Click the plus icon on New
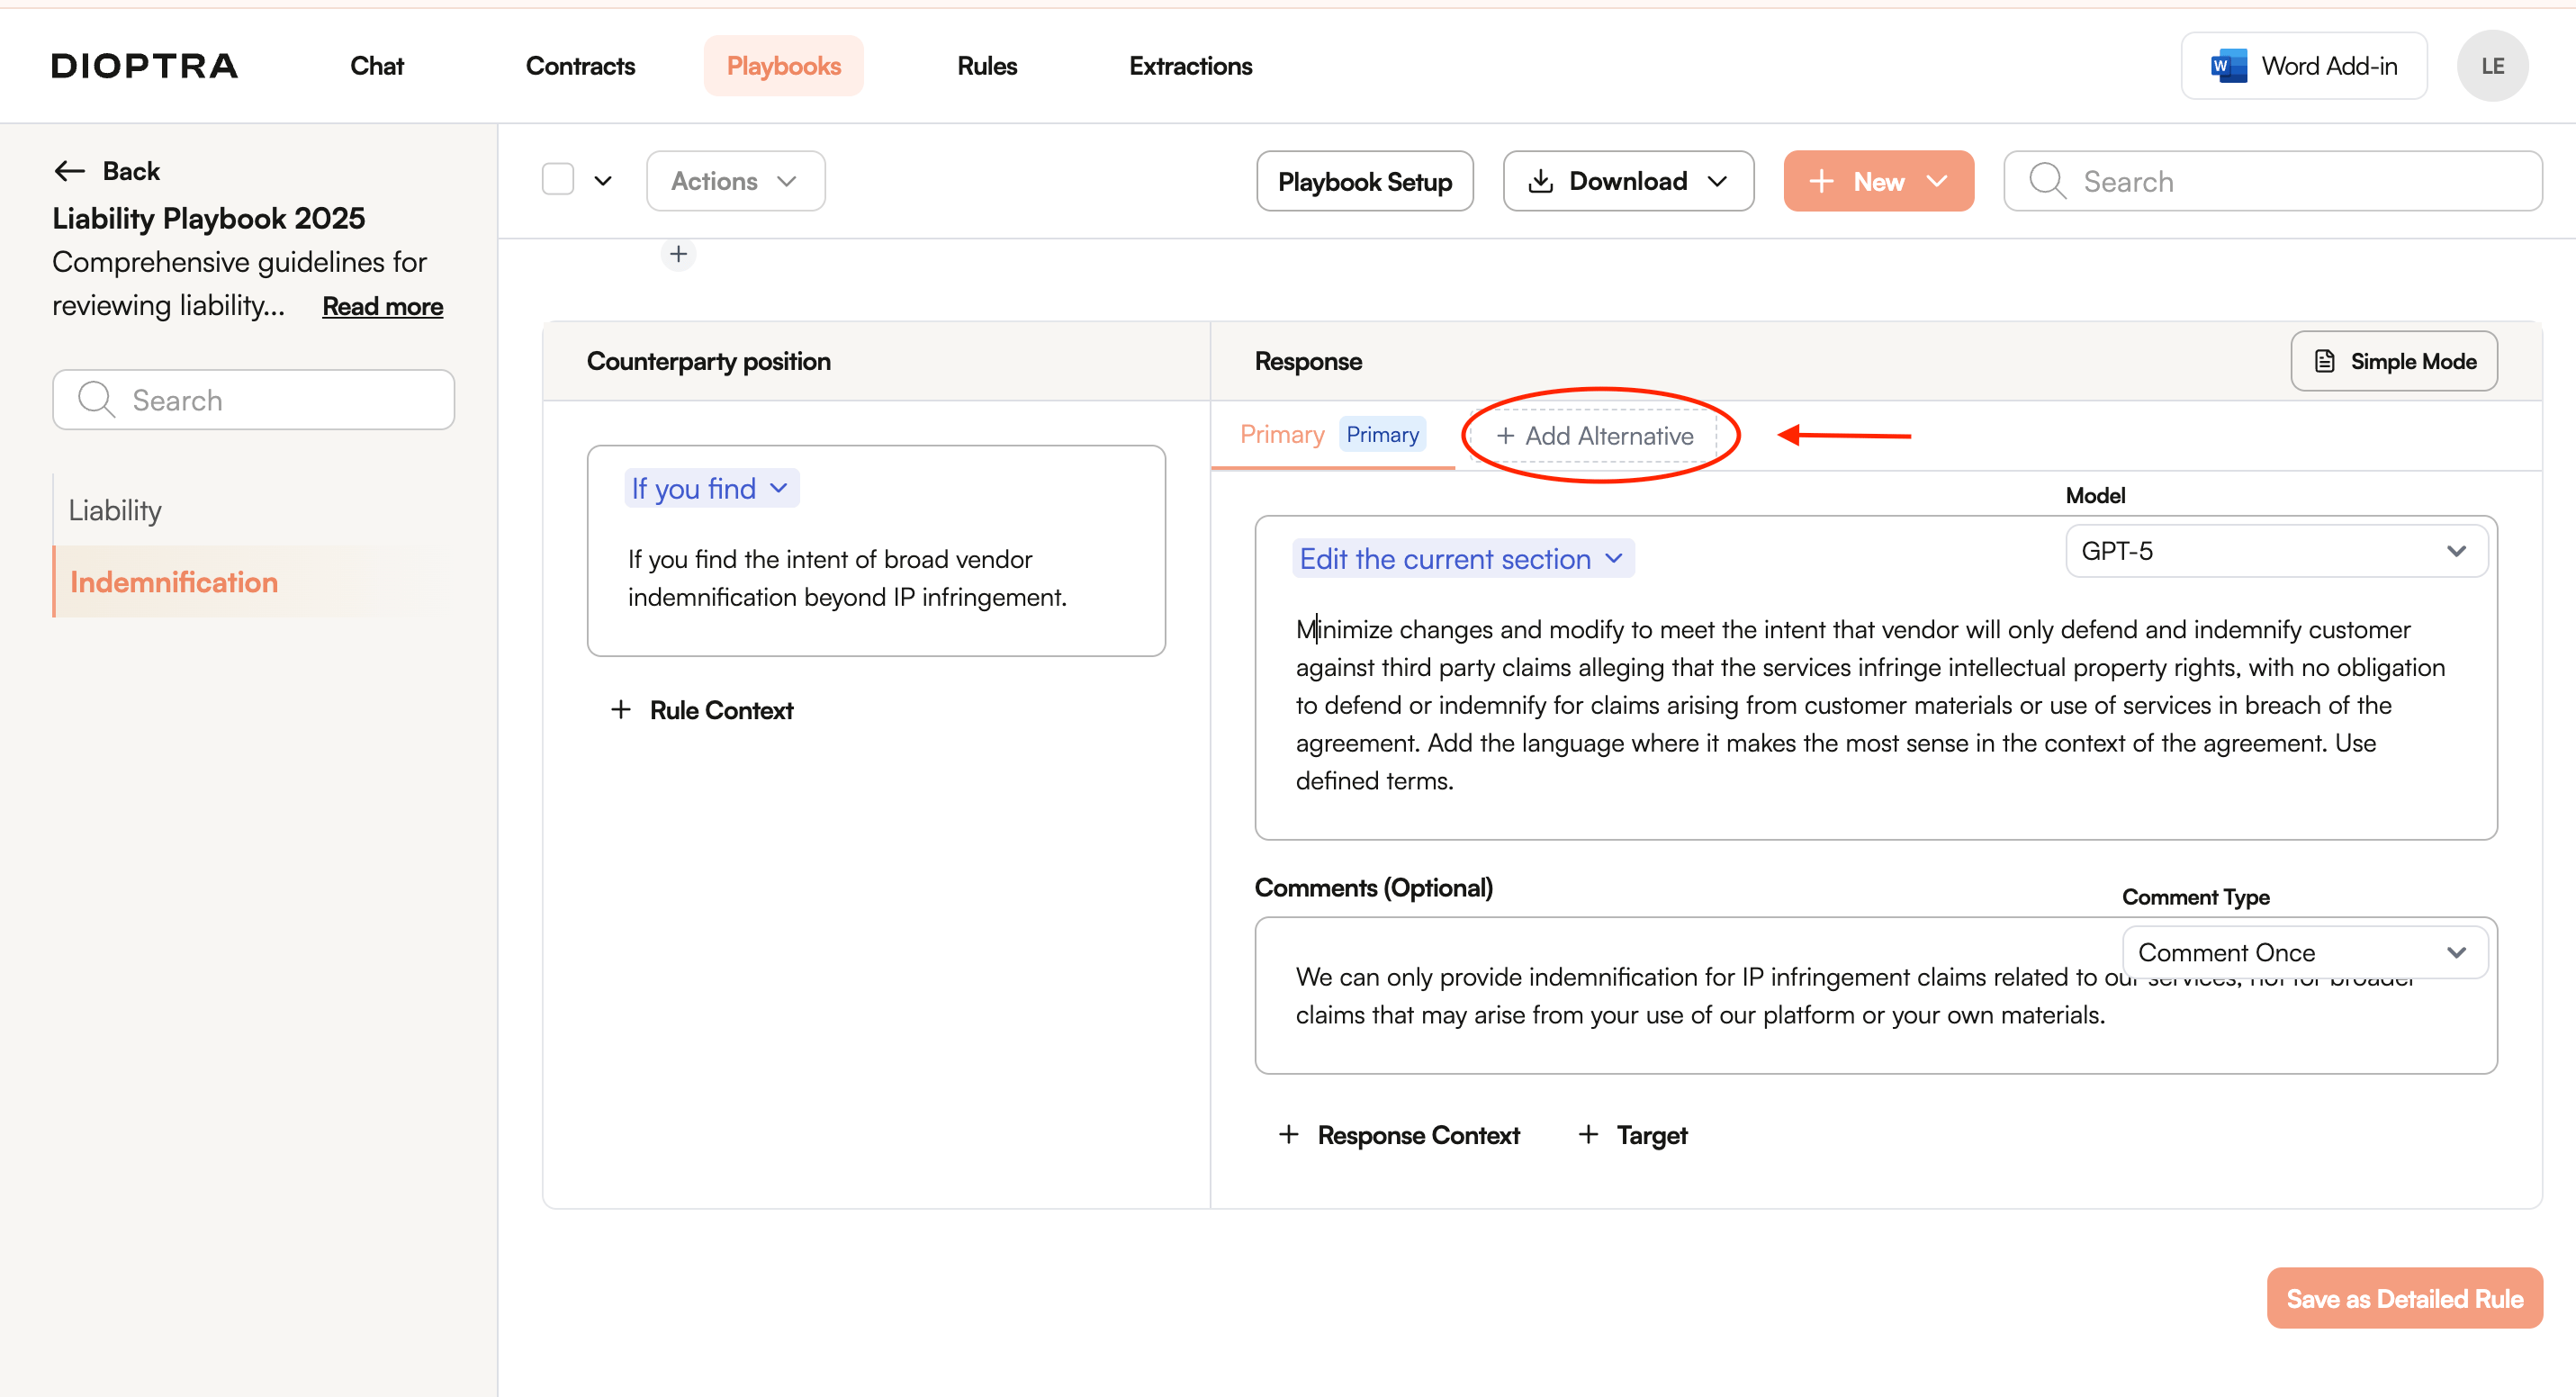 click(1821, 181)
